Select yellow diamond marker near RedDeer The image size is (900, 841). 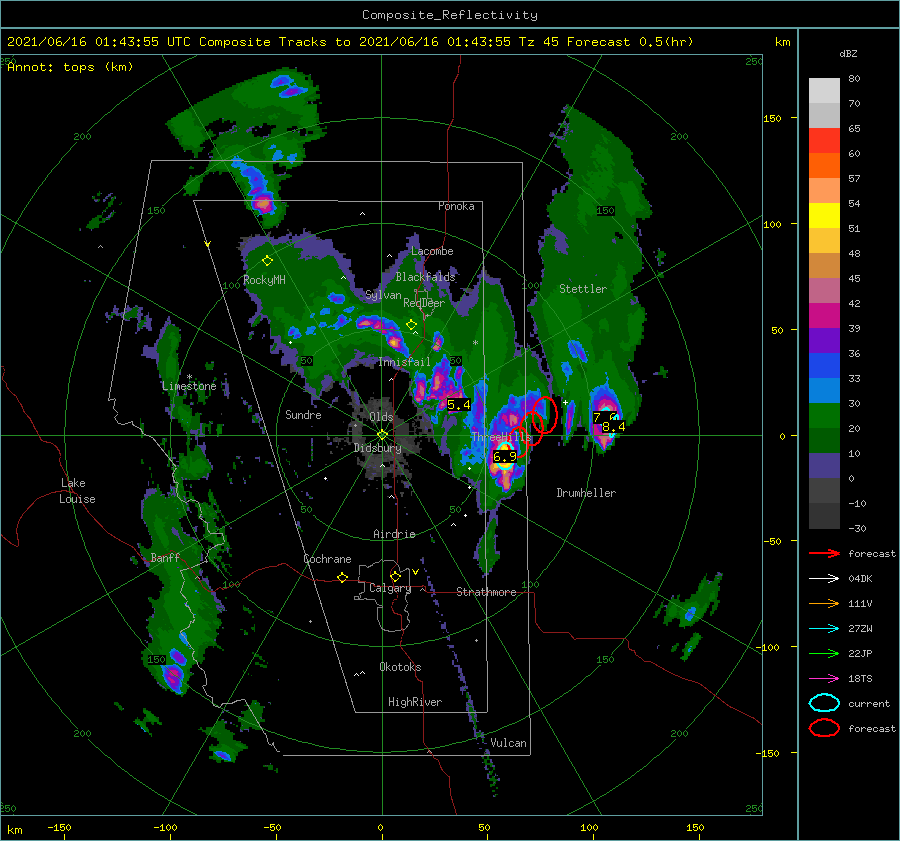(411, 325)
